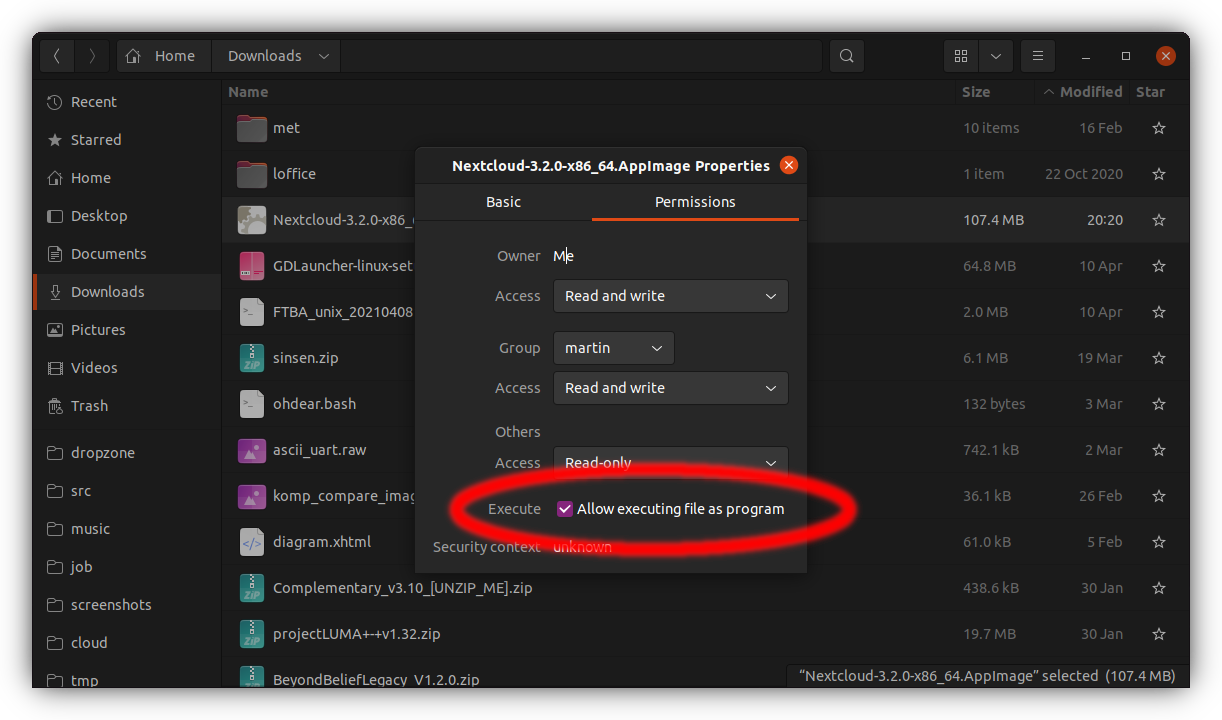Image resolution: width=1222 pixels, height=720 pixels.
Task: Open Recent in the sidebar
Action: (x=127, y=102)
